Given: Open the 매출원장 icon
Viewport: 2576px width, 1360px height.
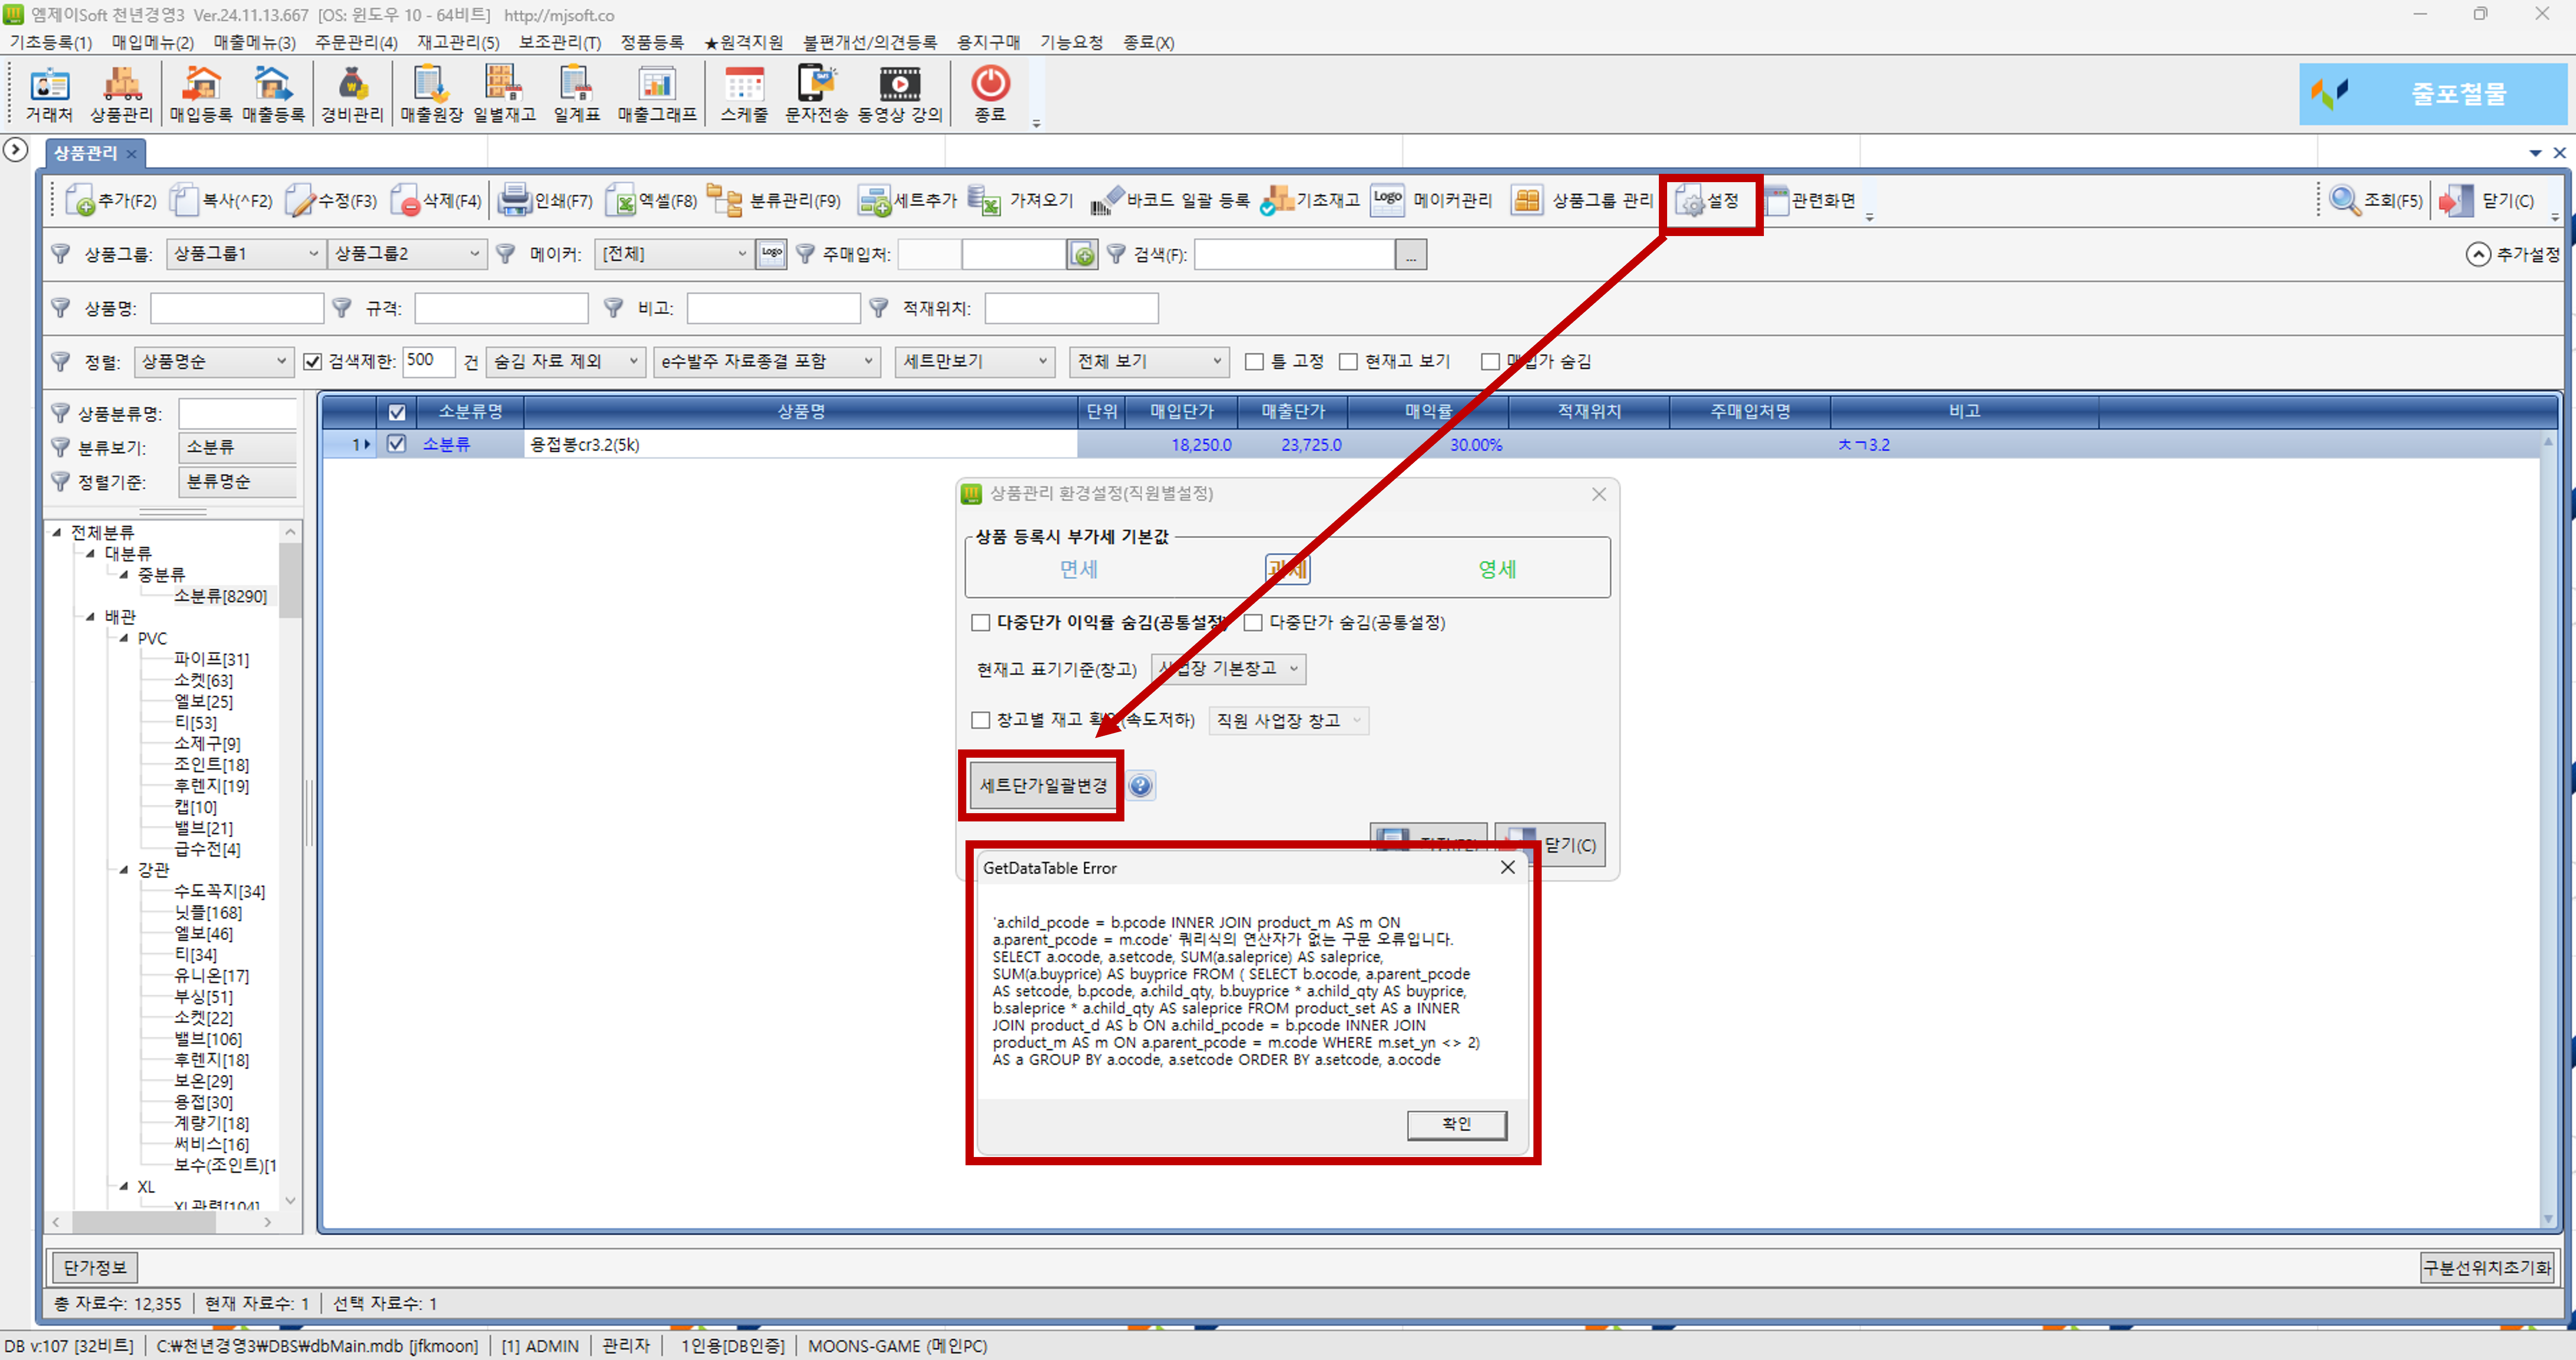Looking at the screenshot, I should pos(431,94).
